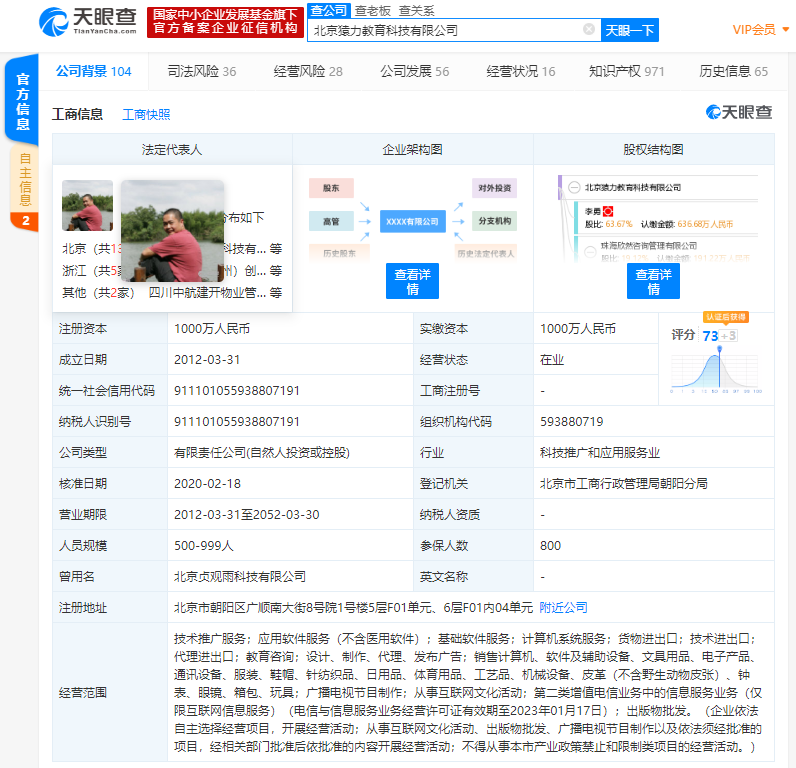
Task: Click the 历史法定代表人 box in the diagram
Action: pos(485,253)
